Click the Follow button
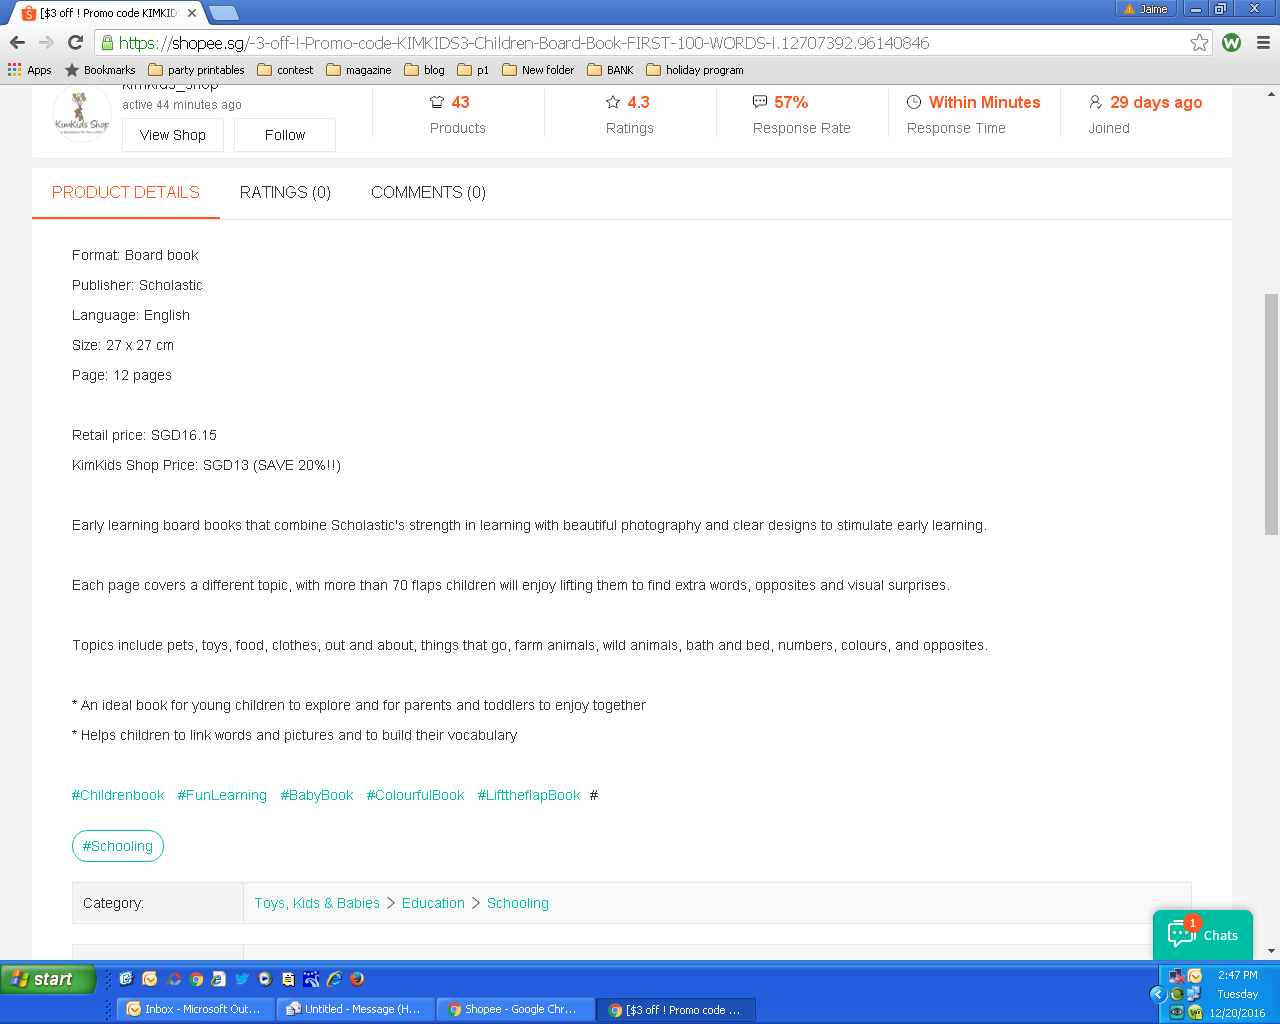The image size is (1280, 1024). (285, 135)
